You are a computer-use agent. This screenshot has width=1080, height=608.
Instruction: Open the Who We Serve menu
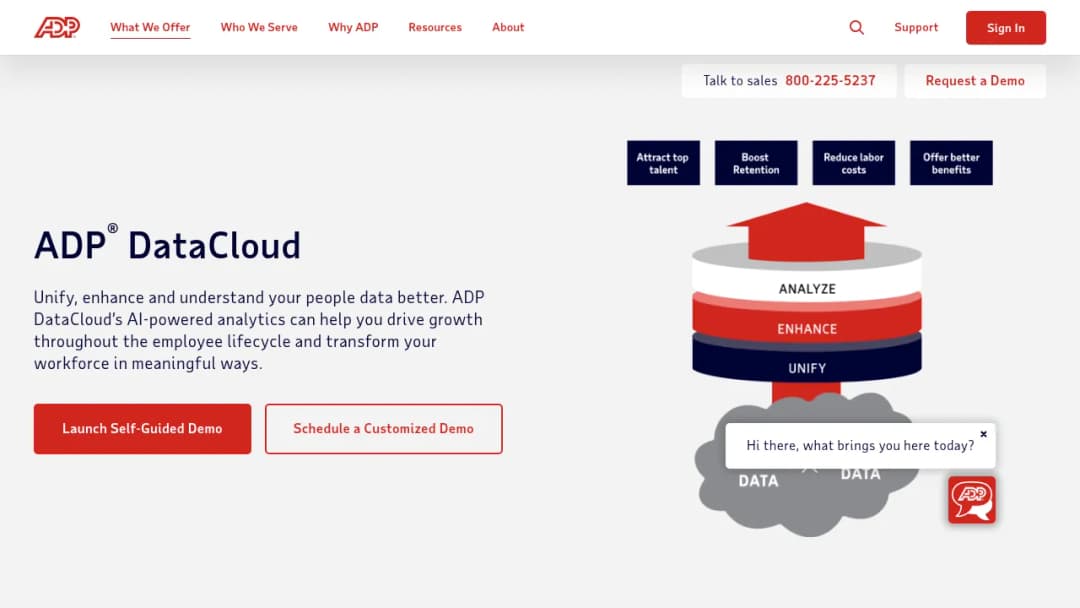(x=259, y=28)
